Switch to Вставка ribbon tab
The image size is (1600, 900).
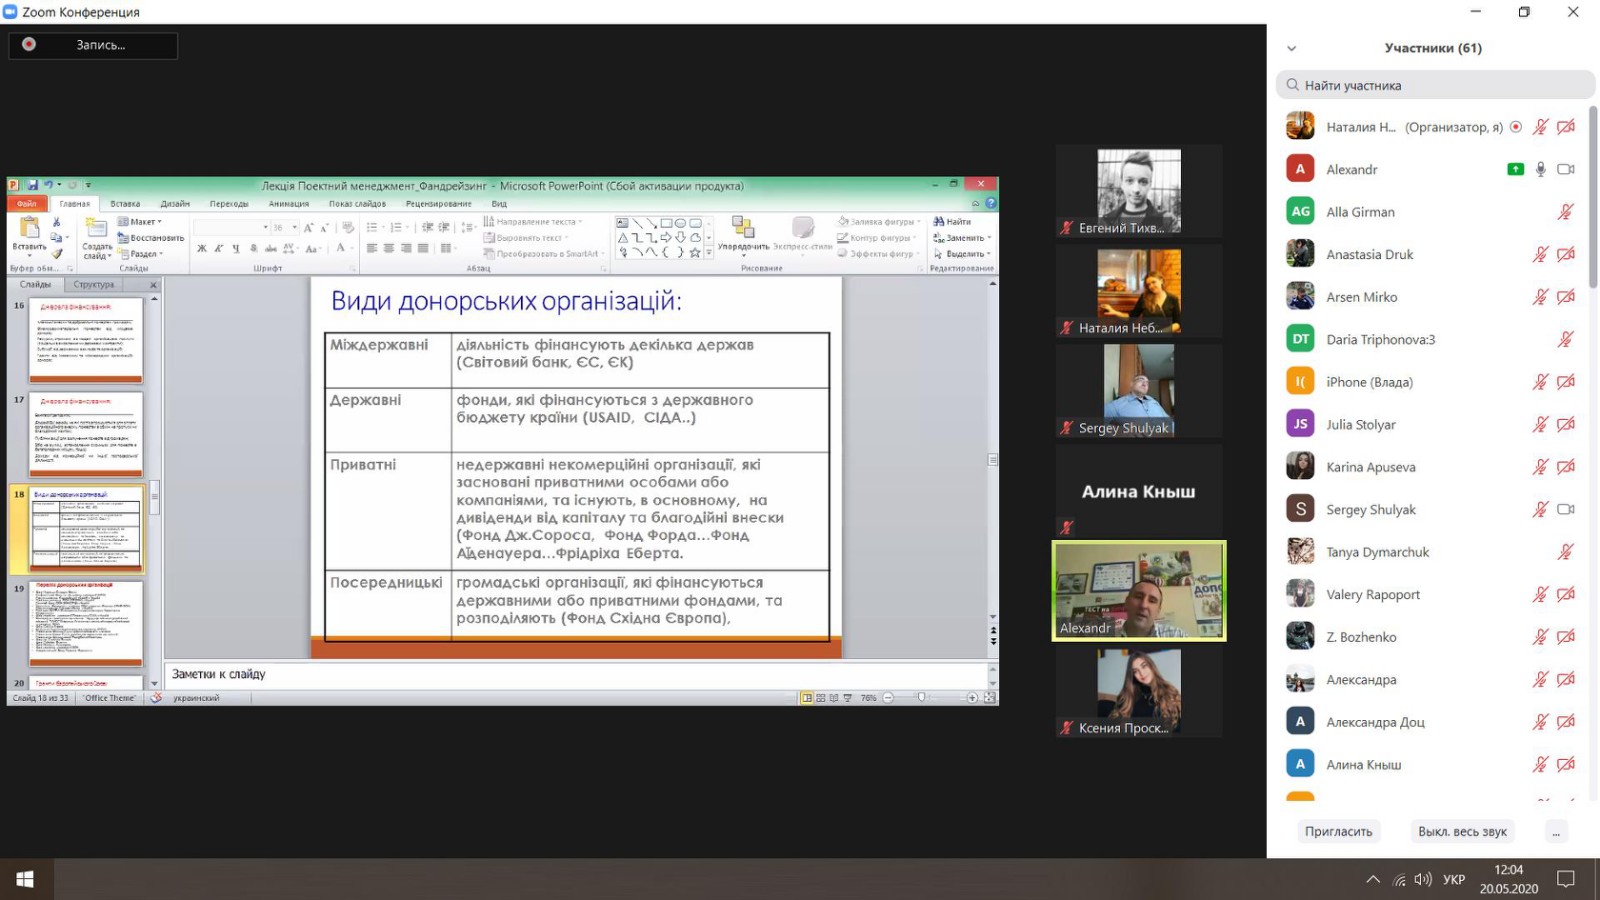pos(125,203)
